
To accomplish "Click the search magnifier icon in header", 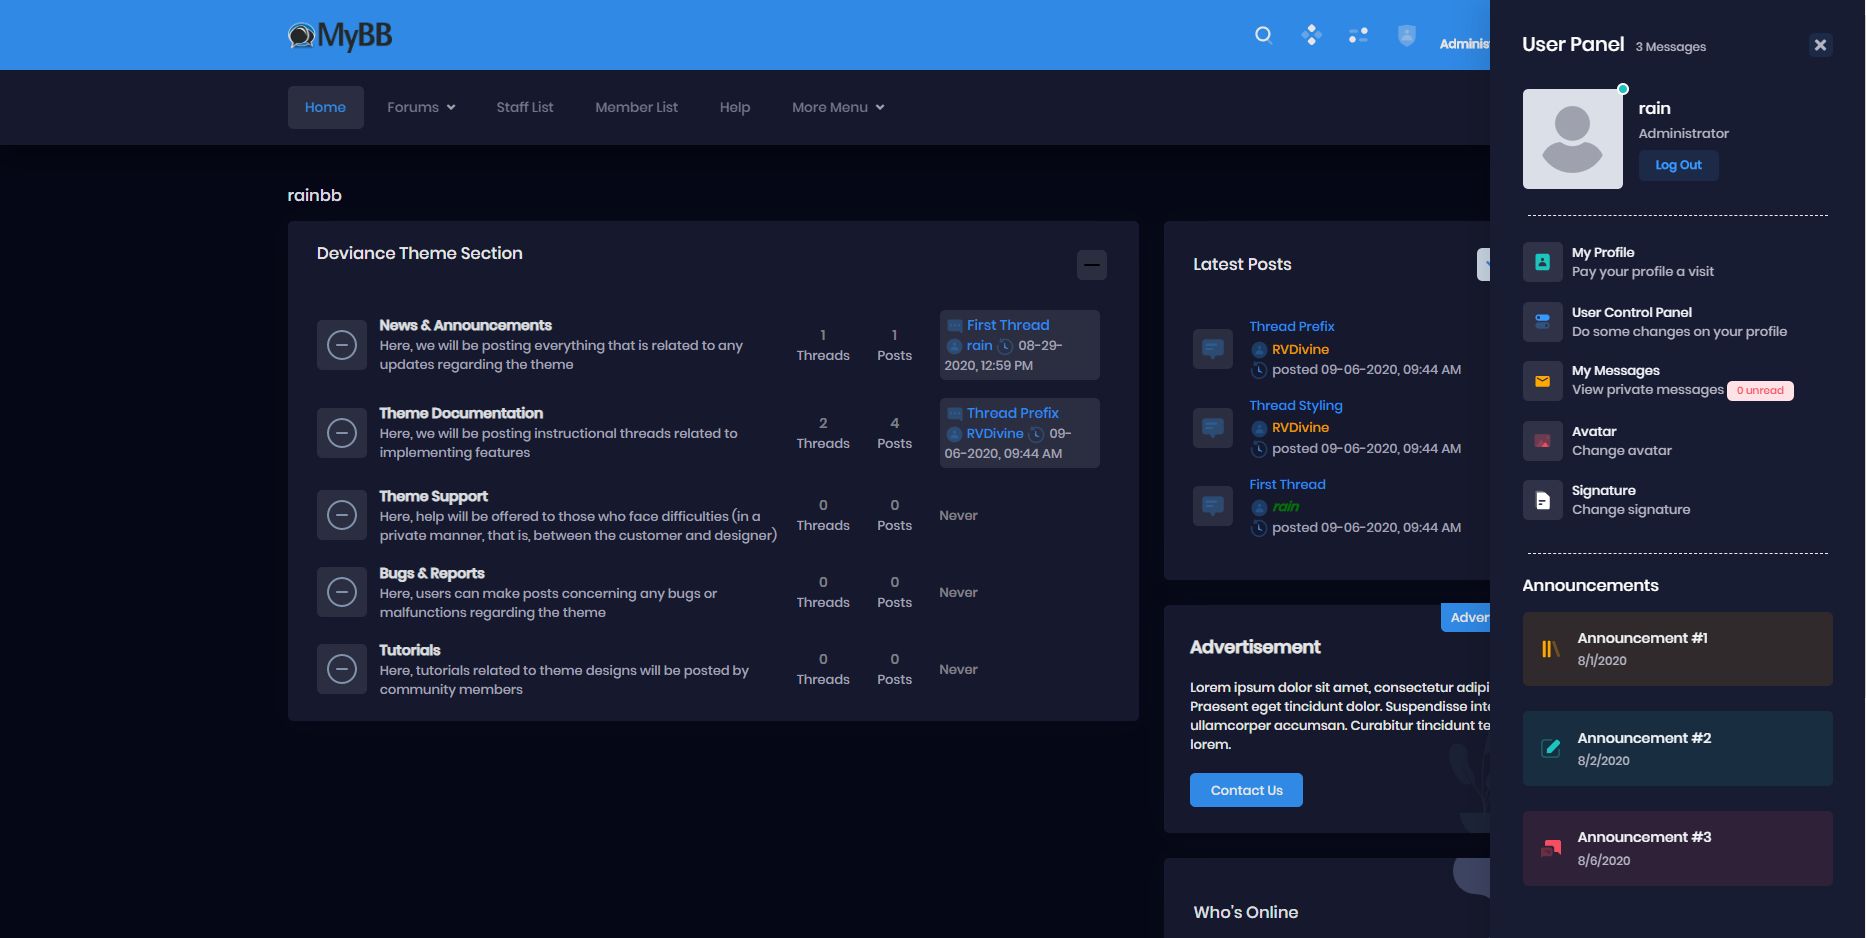I will coord(1263,36).
